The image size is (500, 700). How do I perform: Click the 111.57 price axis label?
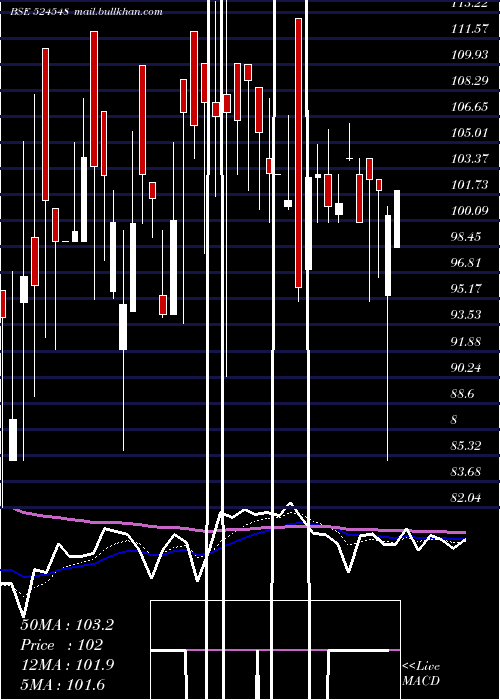pyautogui.click(x=470, y=29)
